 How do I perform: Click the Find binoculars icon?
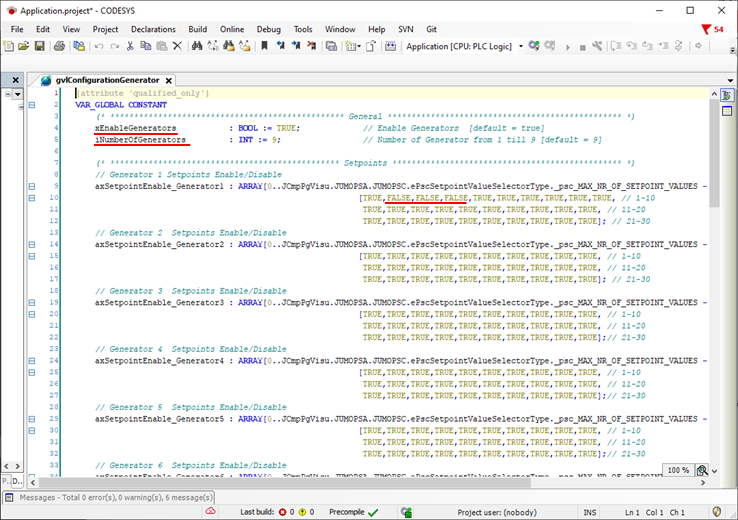click(x=197, y=46)
